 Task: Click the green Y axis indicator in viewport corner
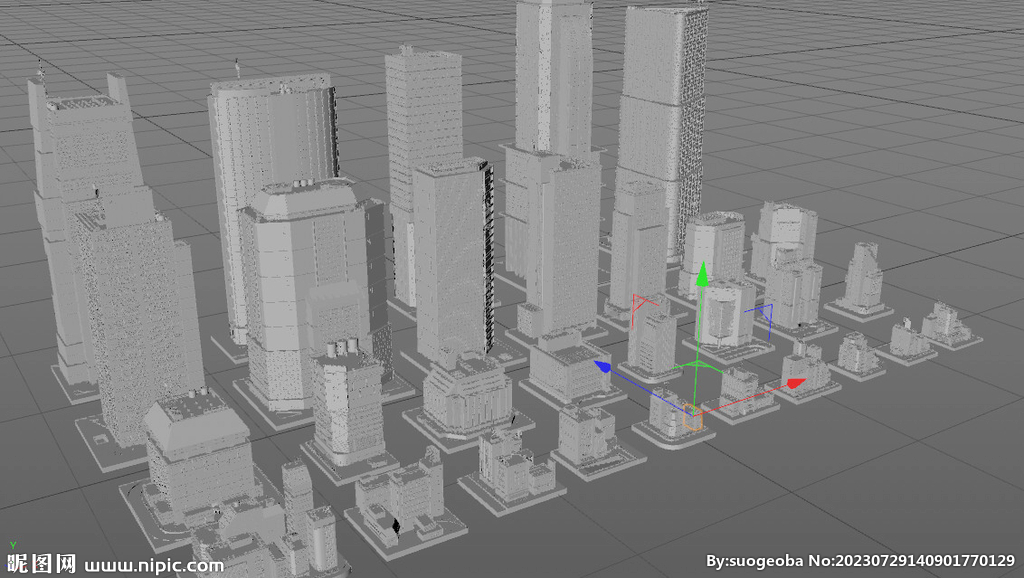pyautogui.click(x=13, y=544)
